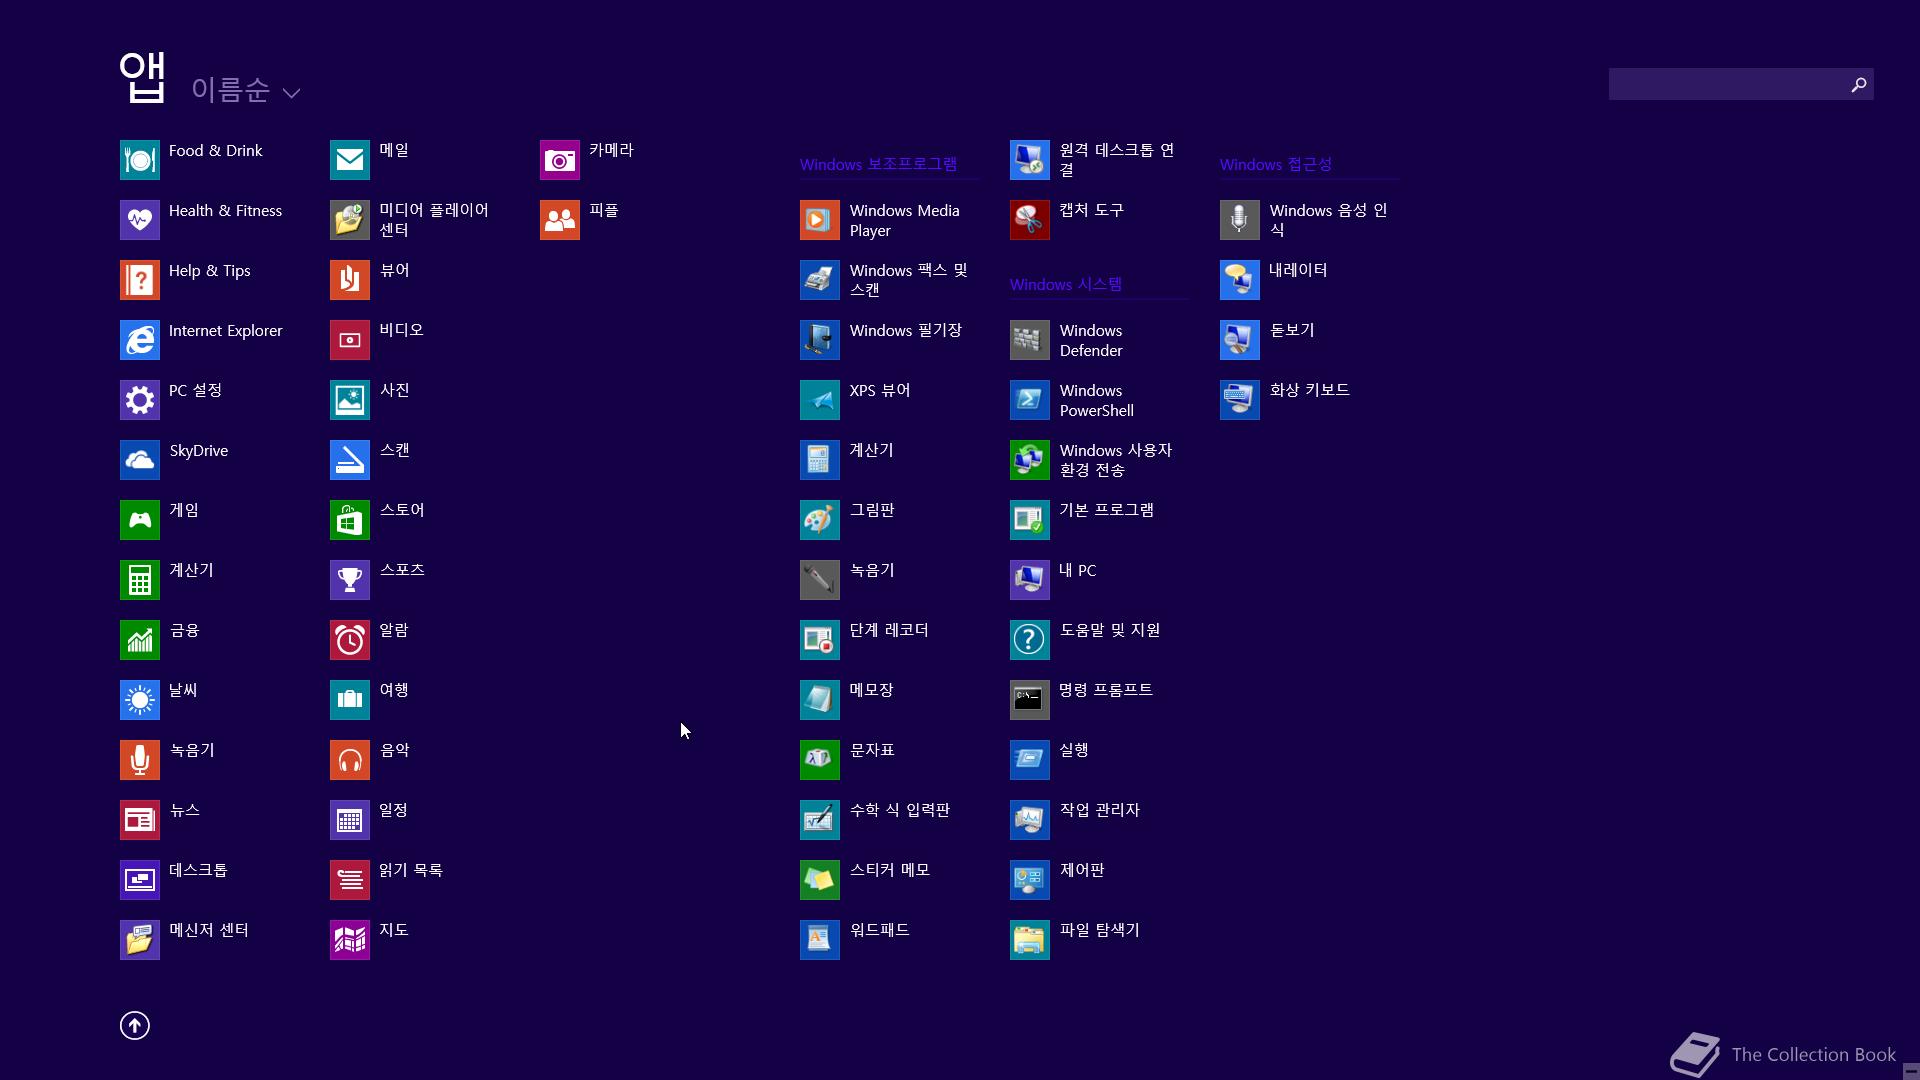Open 데스크톱 desktop icon

coord(140,880)
